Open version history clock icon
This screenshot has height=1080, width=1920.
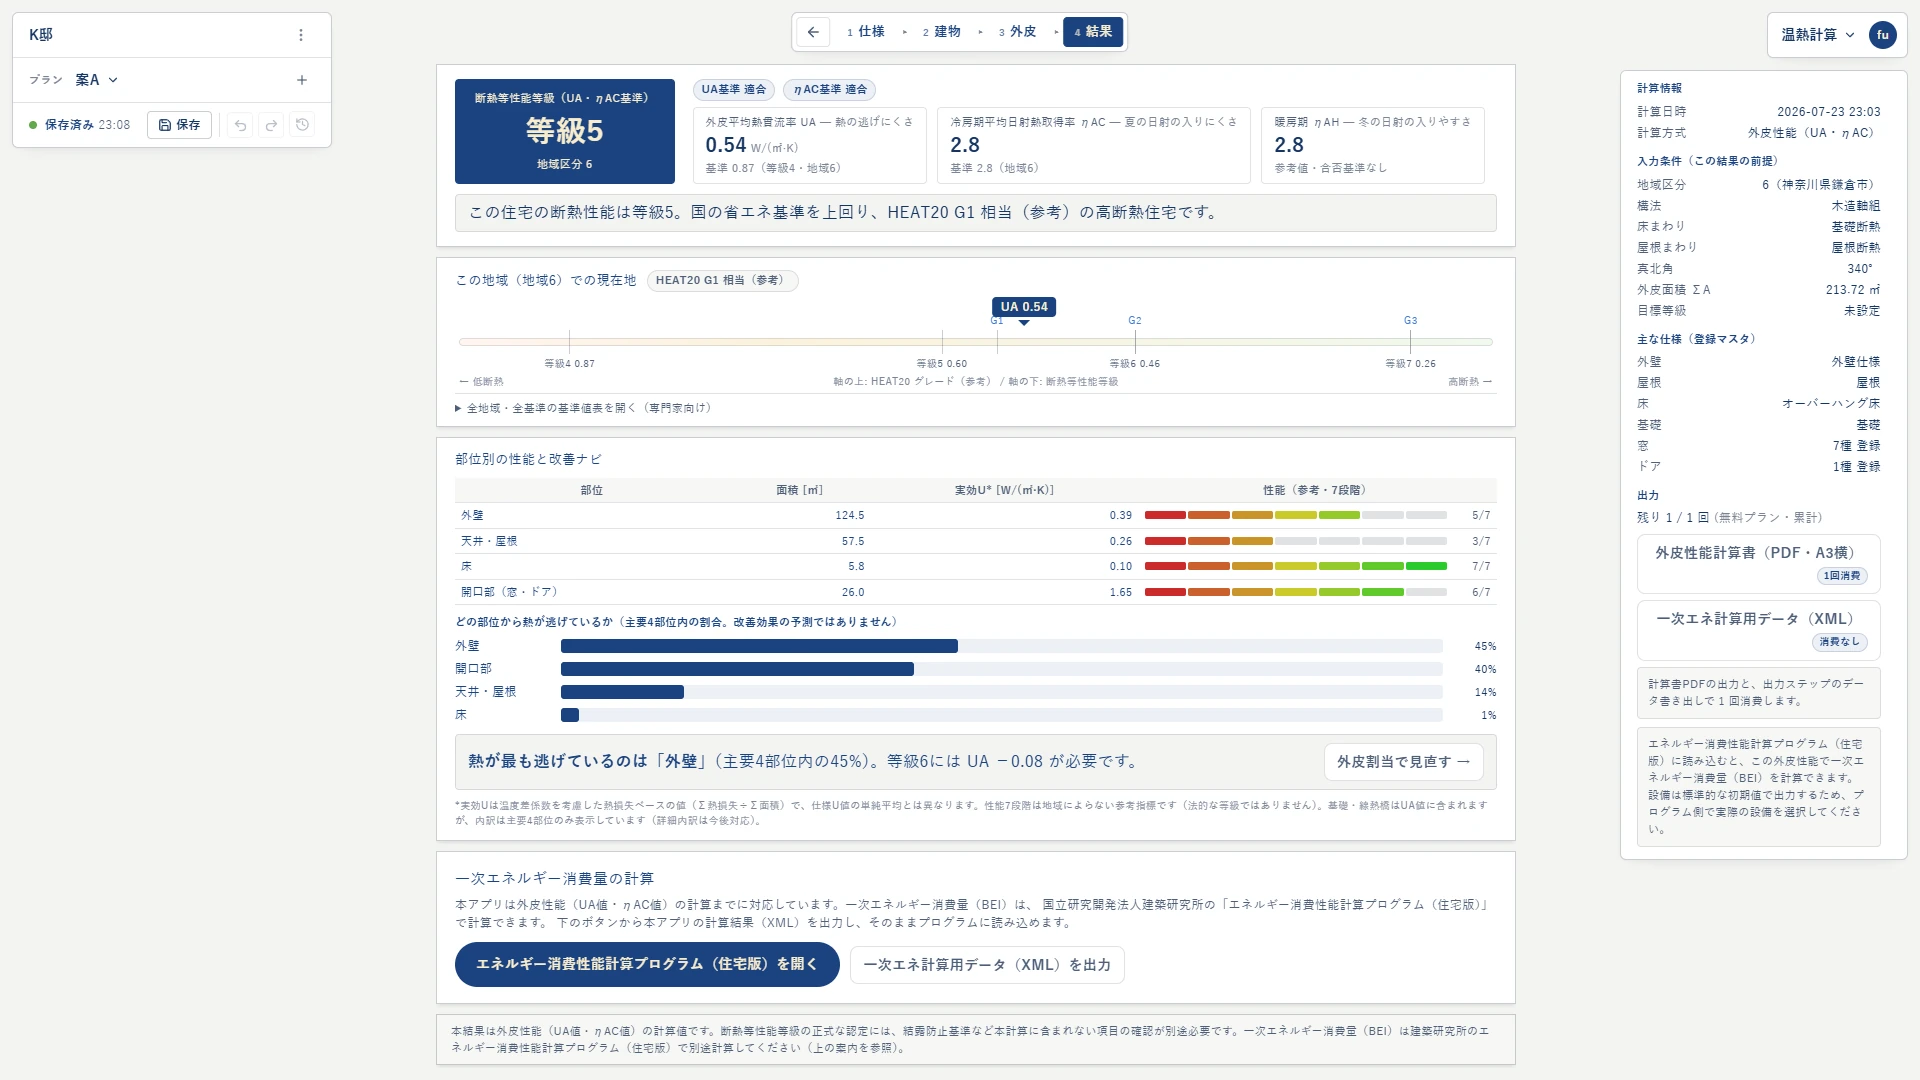[302, 125]
